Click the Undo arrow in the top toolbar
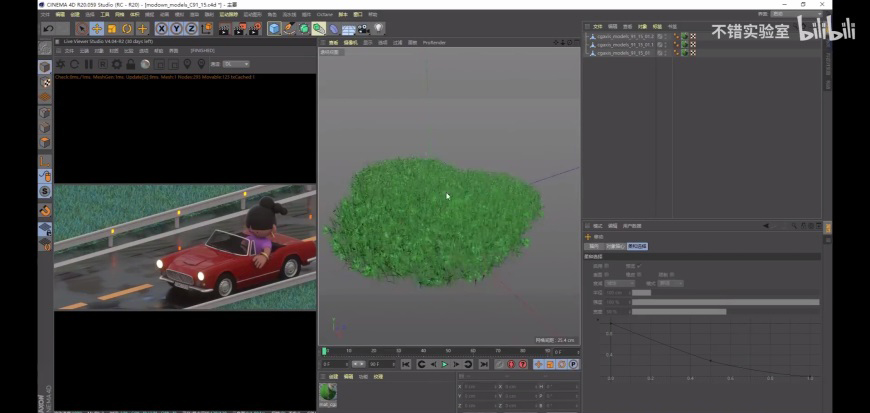870x413 pixels. coord(48,29)
